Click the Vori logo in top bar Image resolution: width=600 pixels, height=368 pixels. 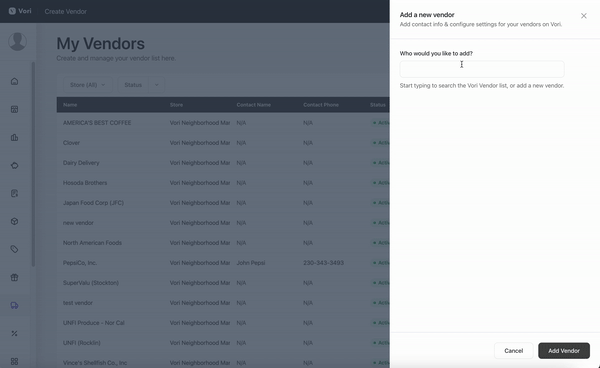point(20,11)
